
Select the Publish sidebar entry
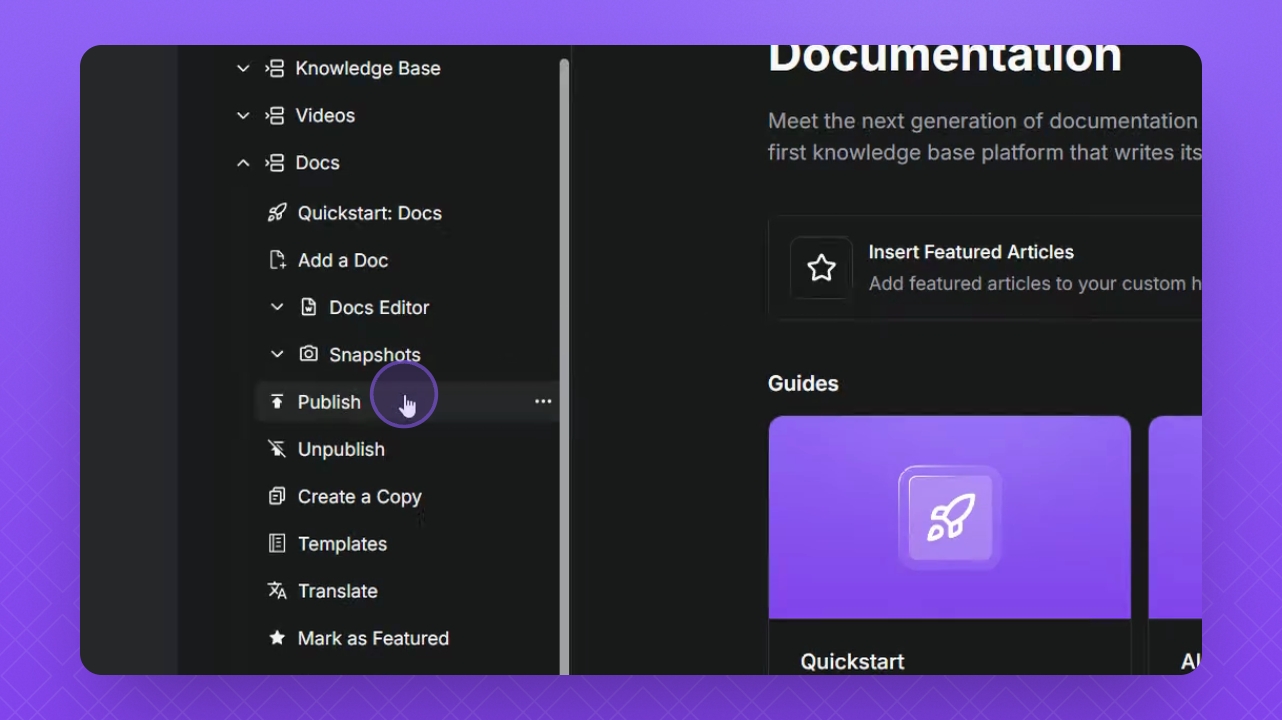click(407, 401)
